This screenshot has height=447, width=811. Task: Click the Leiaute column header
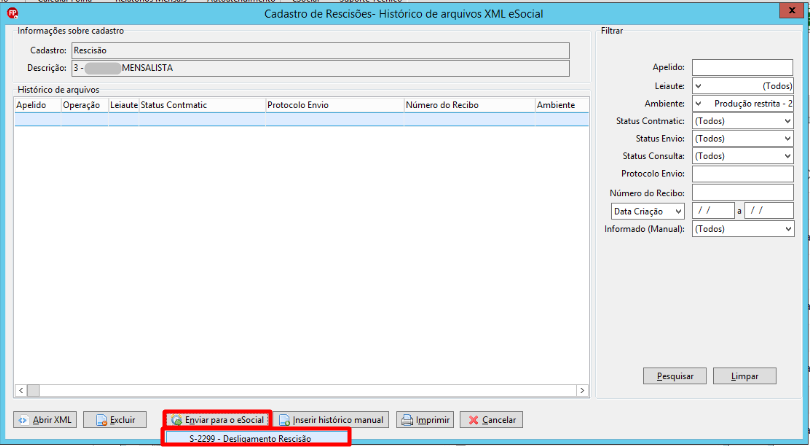pyautogui.click(x=124, y=105)
